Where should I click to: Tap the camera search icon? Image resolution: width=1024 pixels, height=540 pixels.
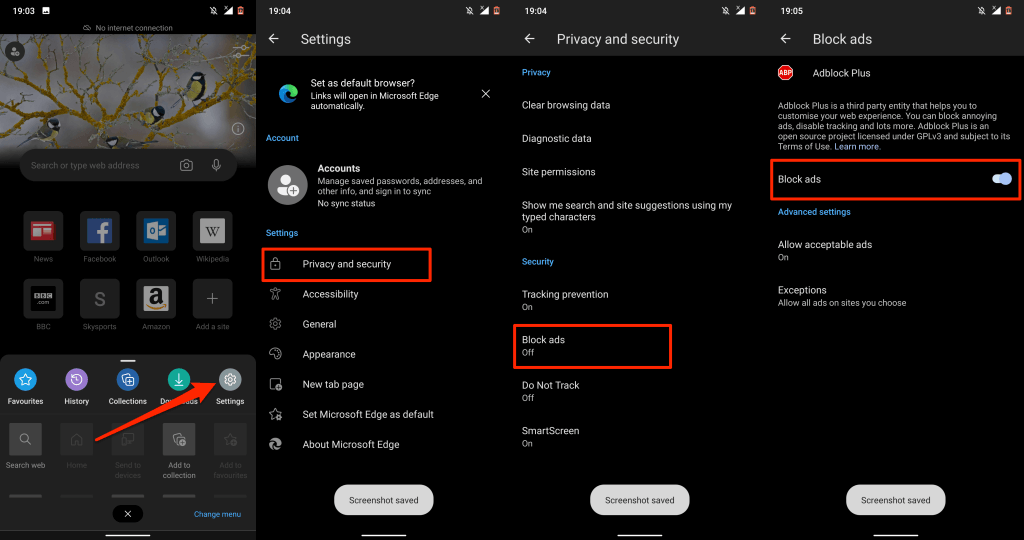(186, 165)
